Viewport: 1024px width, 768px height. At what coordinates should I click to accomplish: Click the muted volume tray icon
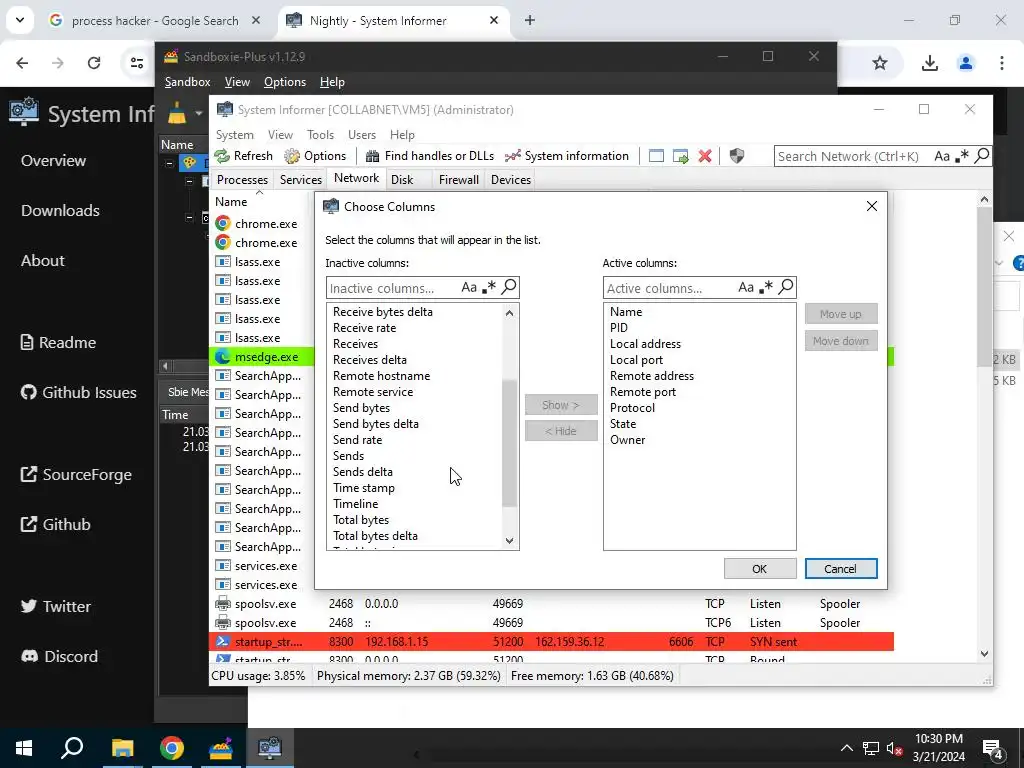coord(894,748)
